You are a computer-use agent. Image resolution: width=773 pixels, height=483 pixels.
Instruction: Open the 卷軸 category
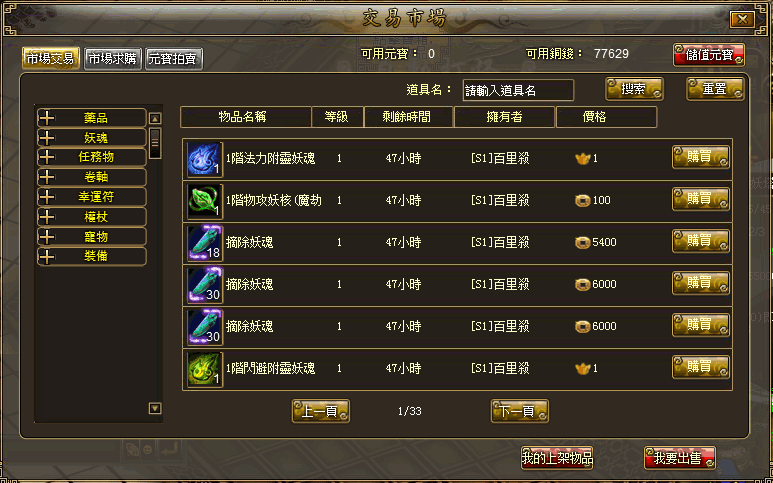[92, 177]
